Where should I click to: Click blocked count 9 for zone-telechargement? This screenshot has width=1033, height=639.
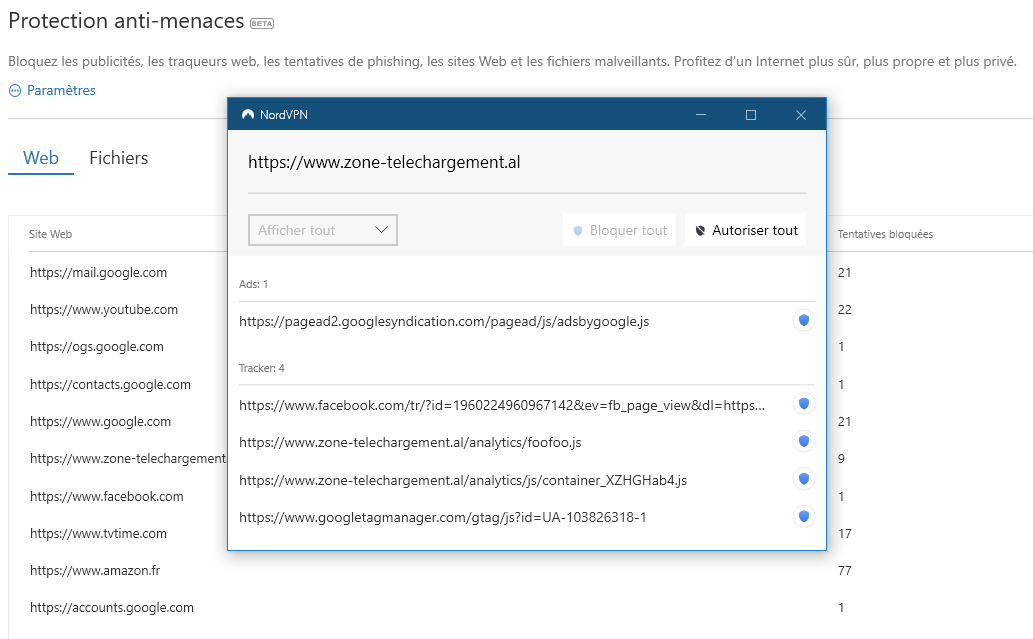[x=841, y=458]
